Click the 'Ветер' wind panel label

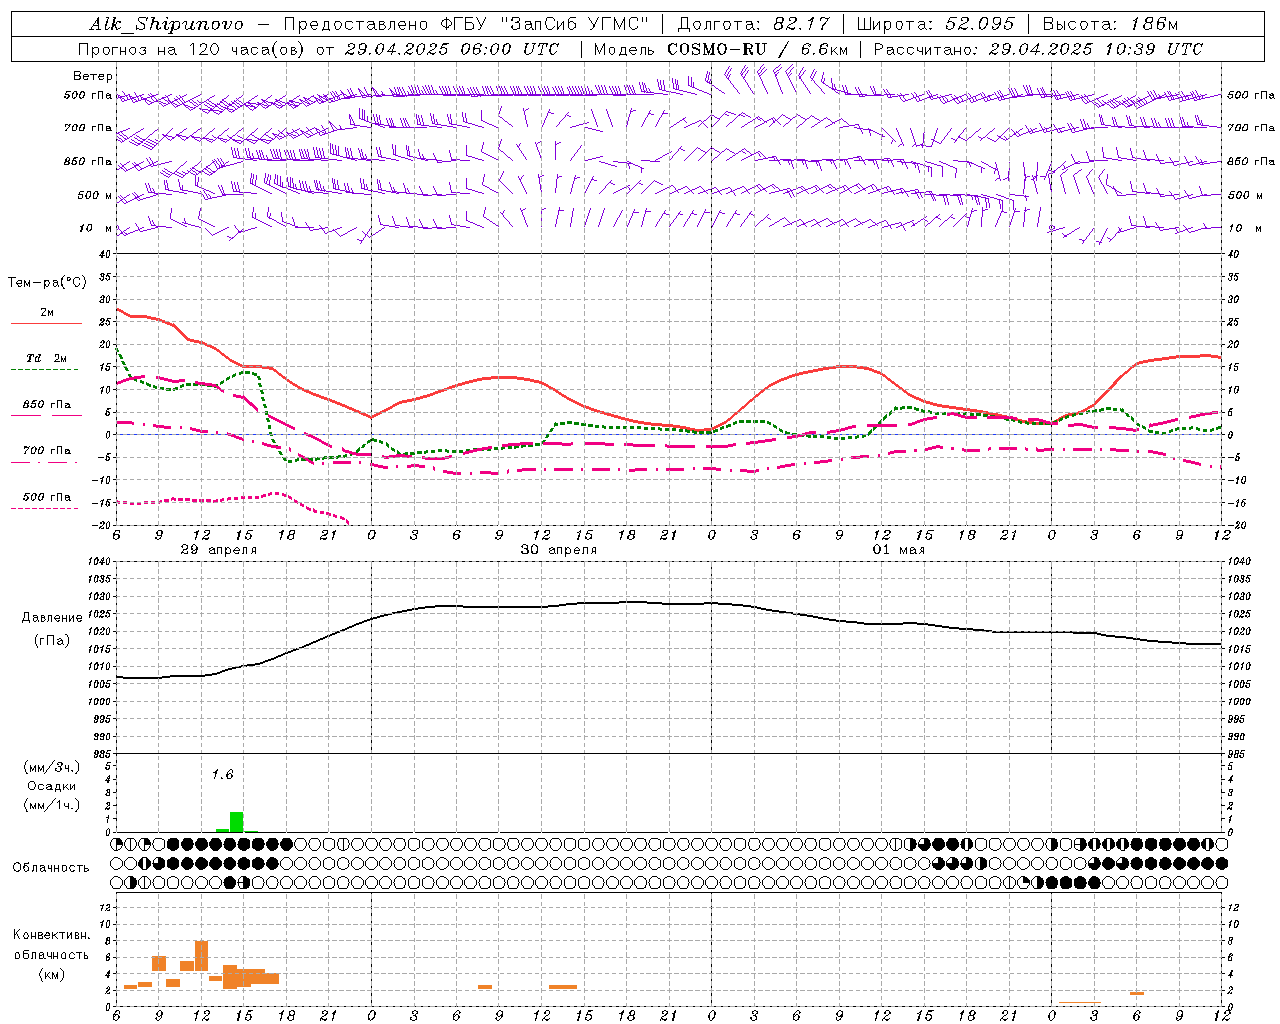[x=93, y=76]
